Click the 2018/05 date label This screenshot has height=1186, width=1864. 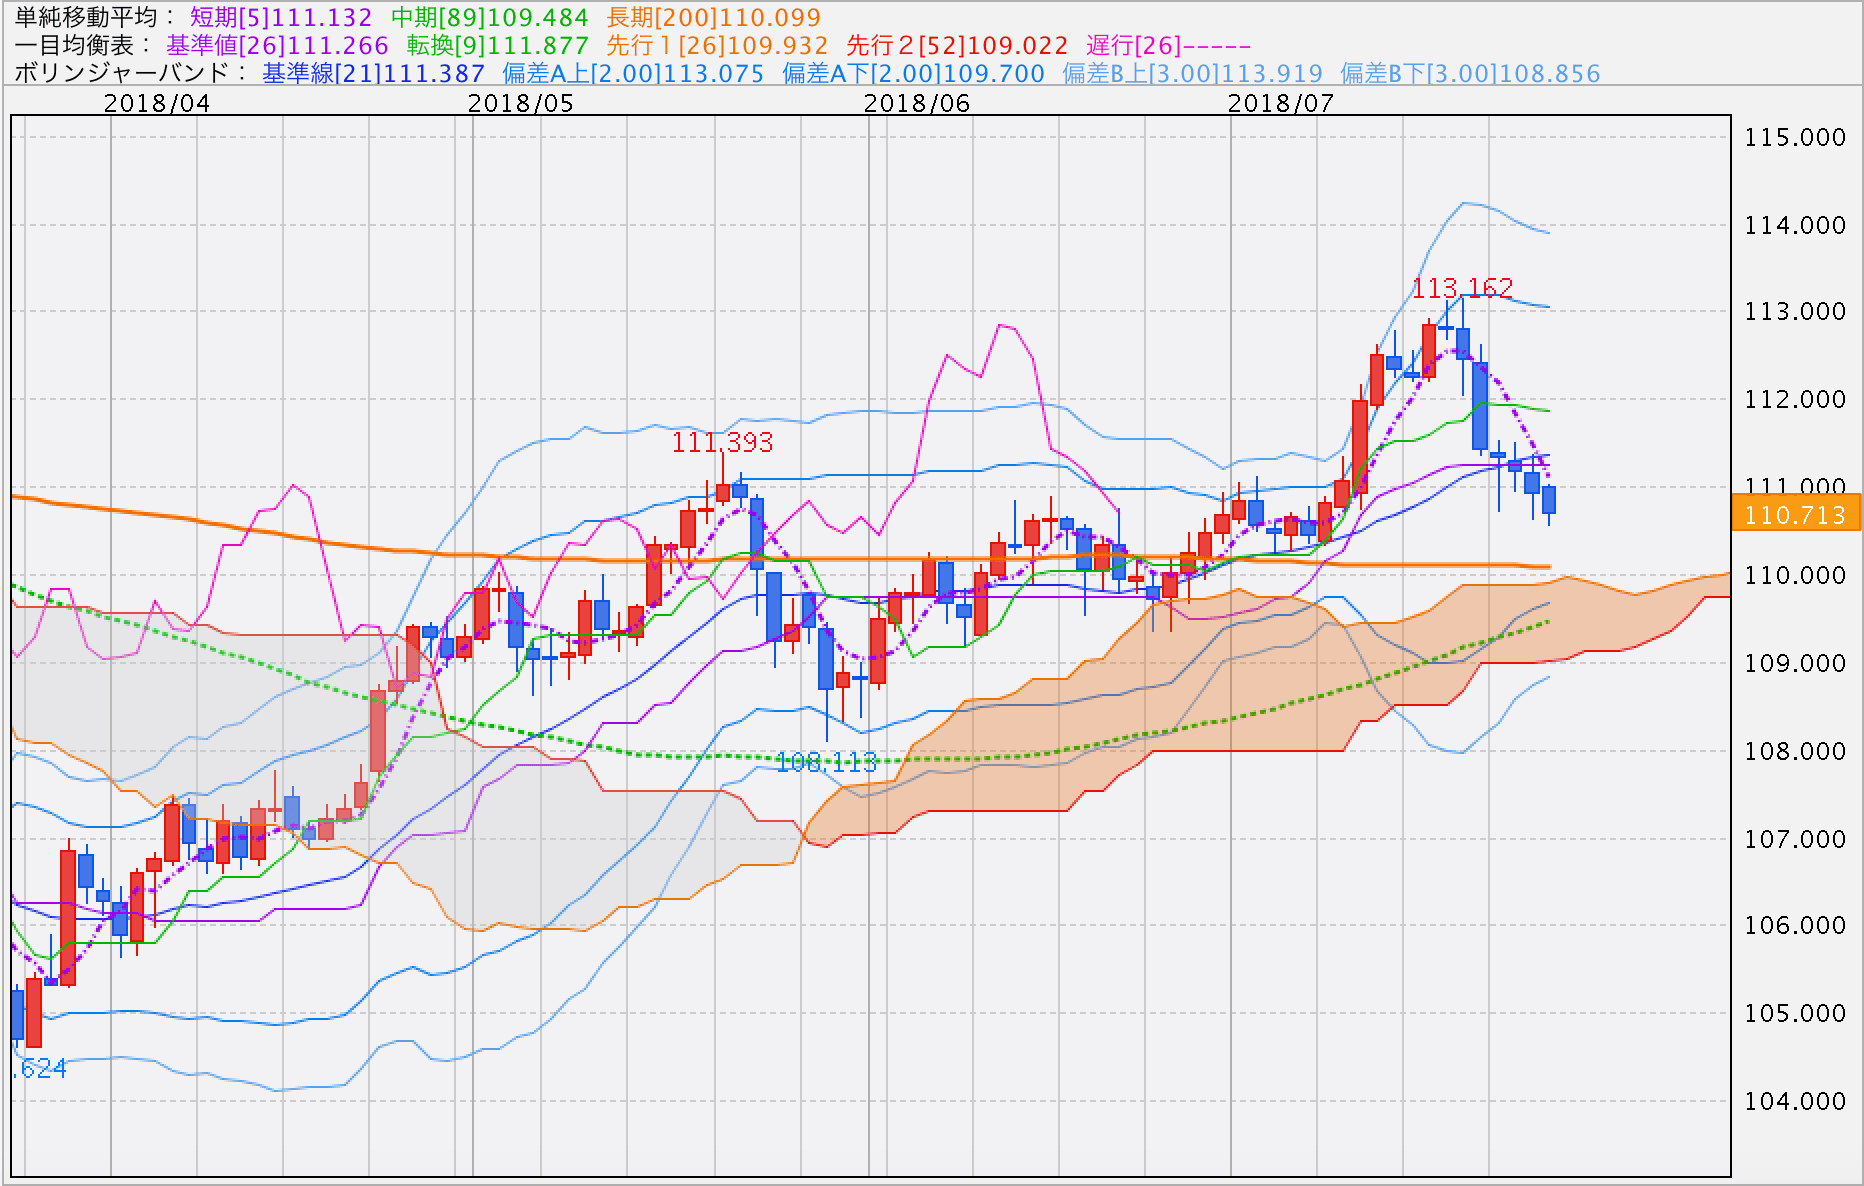tap(521, 103)
